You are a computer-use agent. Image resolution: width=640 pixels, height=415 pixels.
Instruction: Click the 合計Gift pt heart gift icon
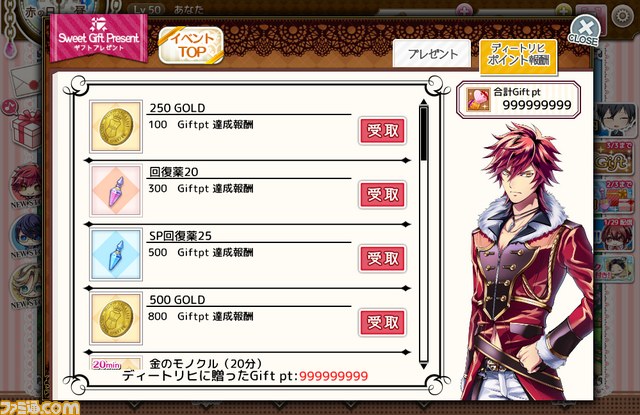click(478, 100)
